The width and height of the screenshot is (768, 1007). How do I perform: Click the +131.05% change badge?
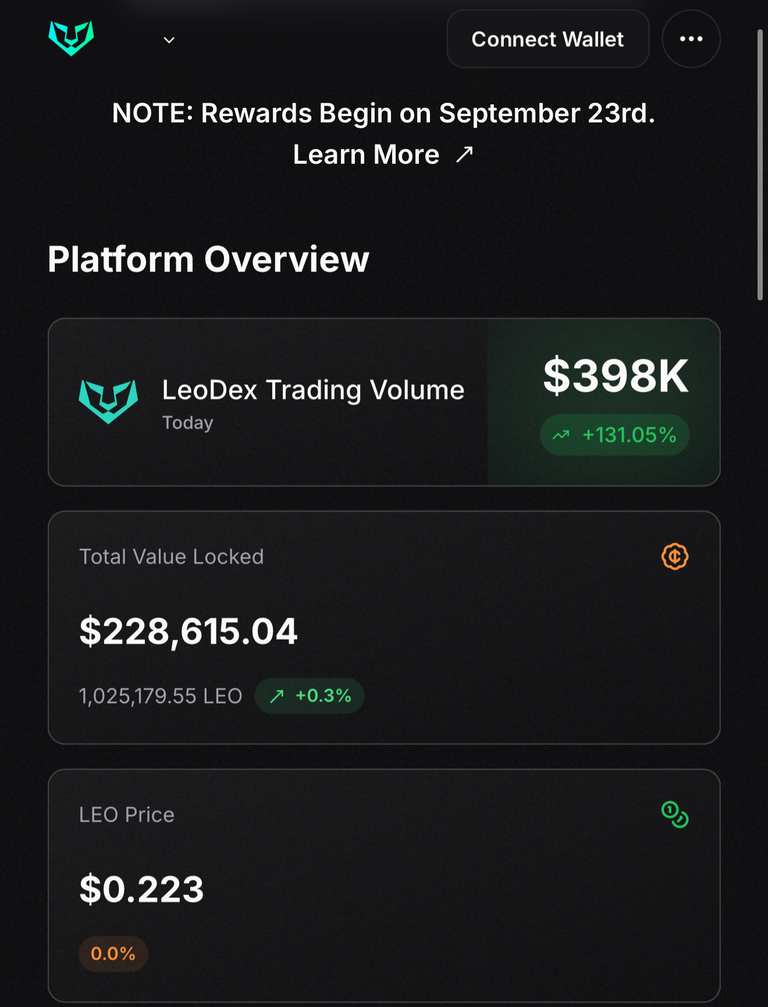(615, 435)
